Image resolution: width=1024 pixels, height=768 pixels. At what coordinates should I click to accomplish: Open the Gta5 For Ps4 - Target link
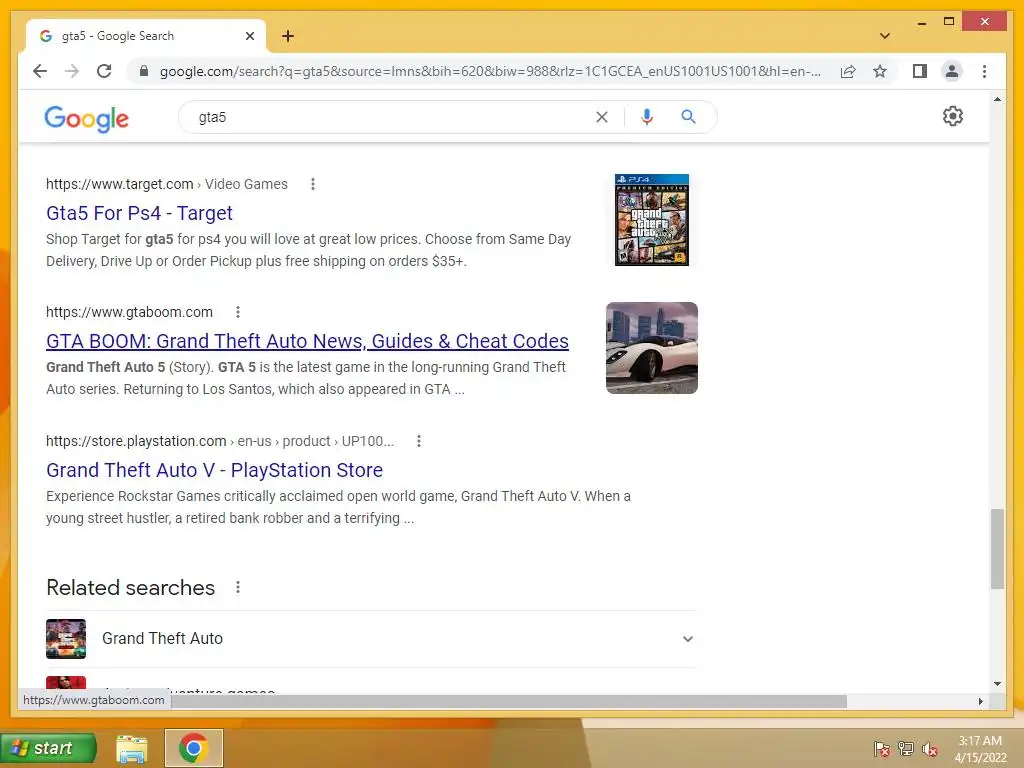coord(139,213)
